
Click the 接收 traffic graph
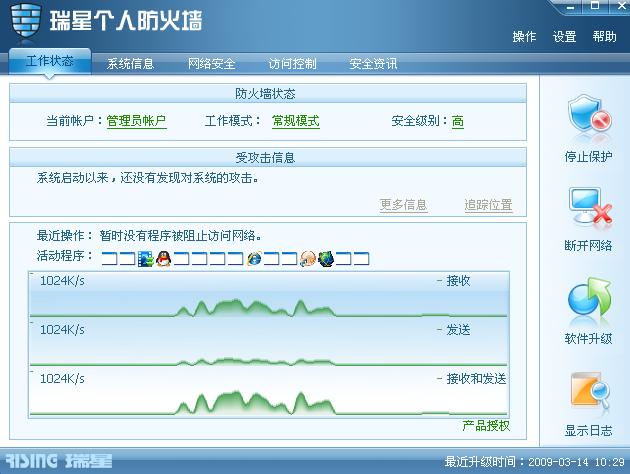pos(269,295)
